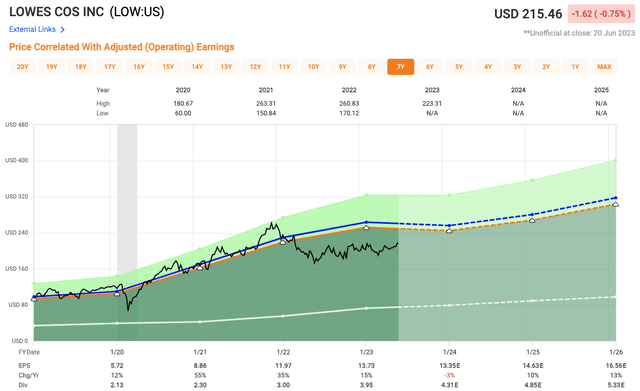Click the 55% yearly change value

200,375
